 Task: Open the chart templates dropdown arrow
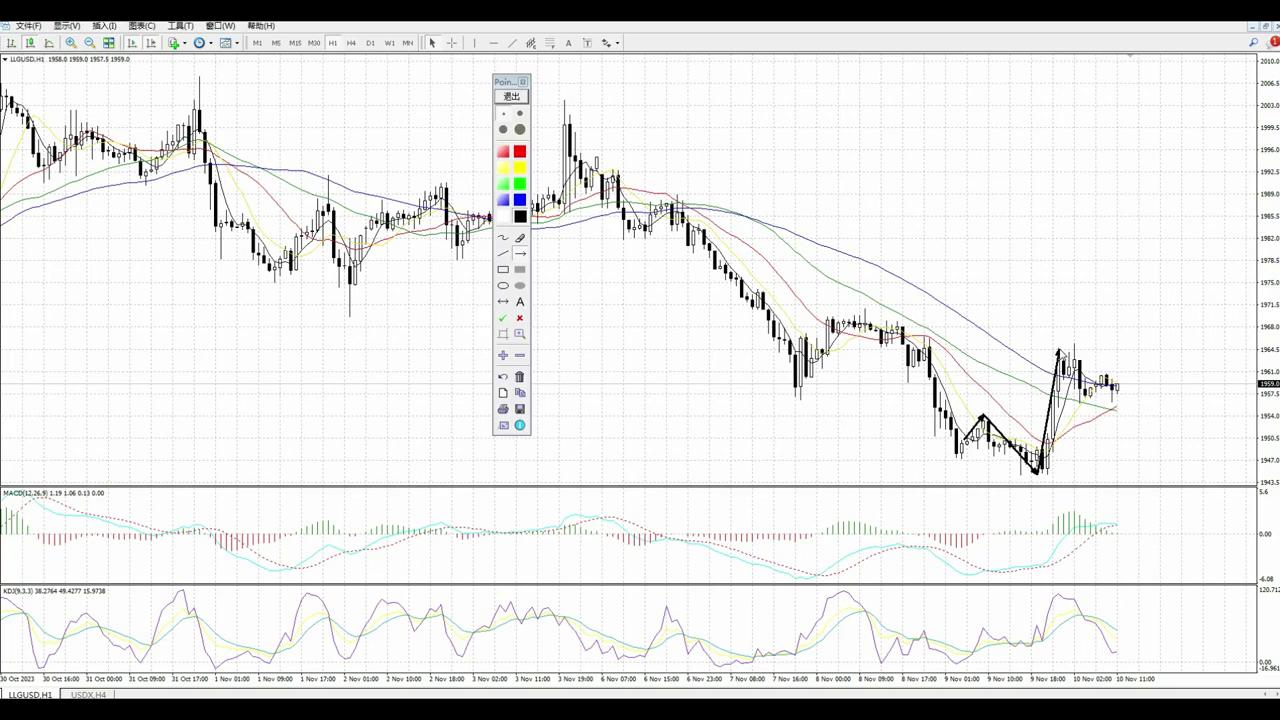237,43
